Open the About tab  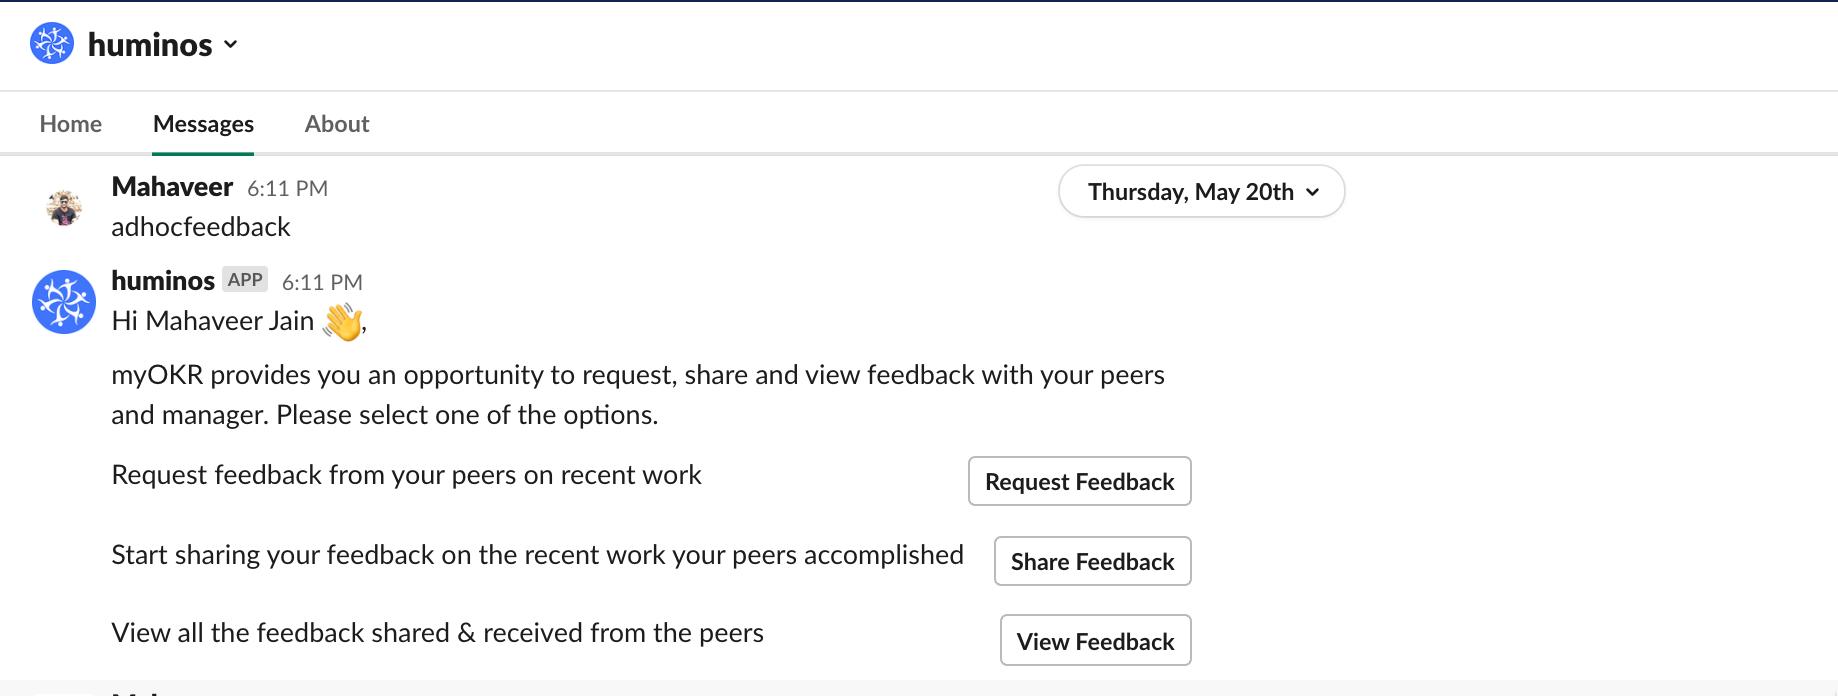click(x=337, y=124)
